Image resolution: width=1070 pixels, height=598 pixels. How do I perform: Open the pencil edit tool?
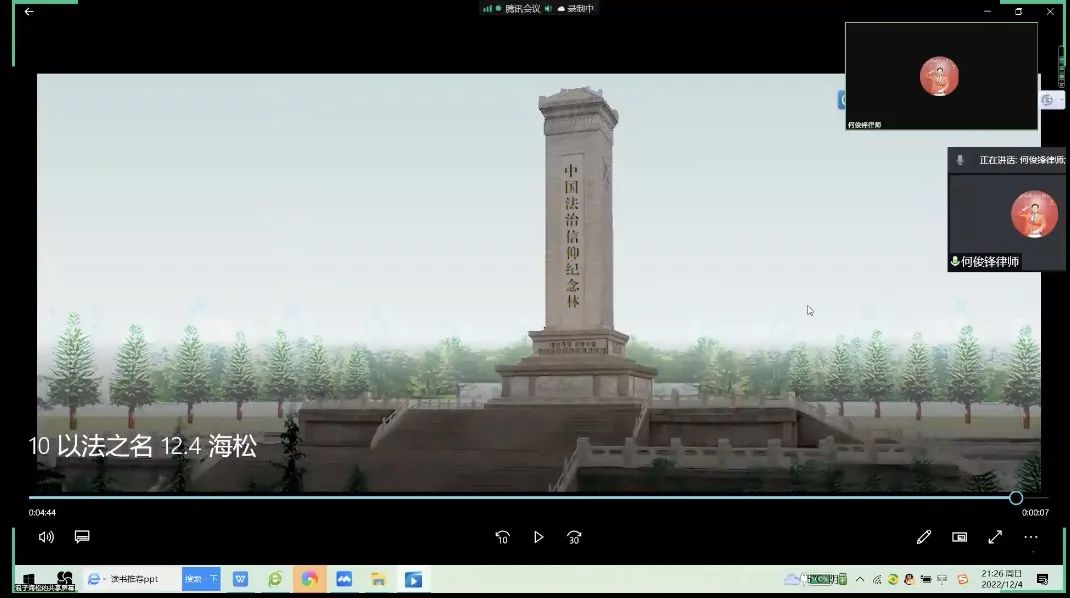click(x=924, y=537)
